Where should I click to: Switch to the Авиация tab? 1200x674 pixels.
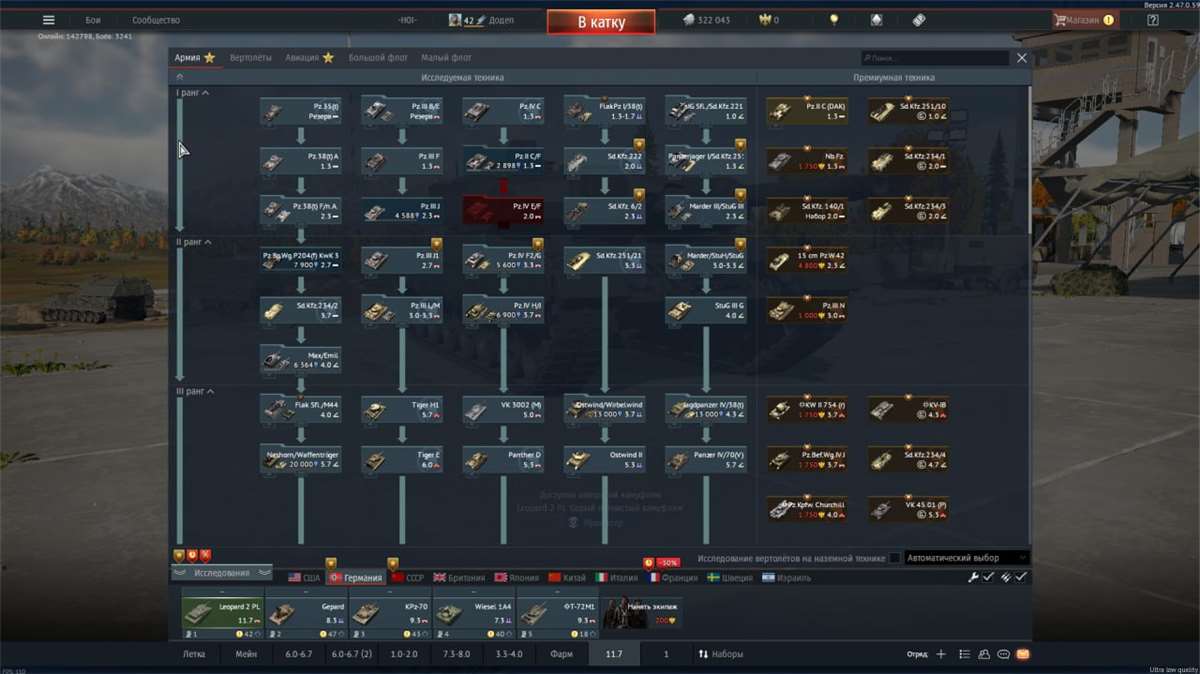coord(309,58)
